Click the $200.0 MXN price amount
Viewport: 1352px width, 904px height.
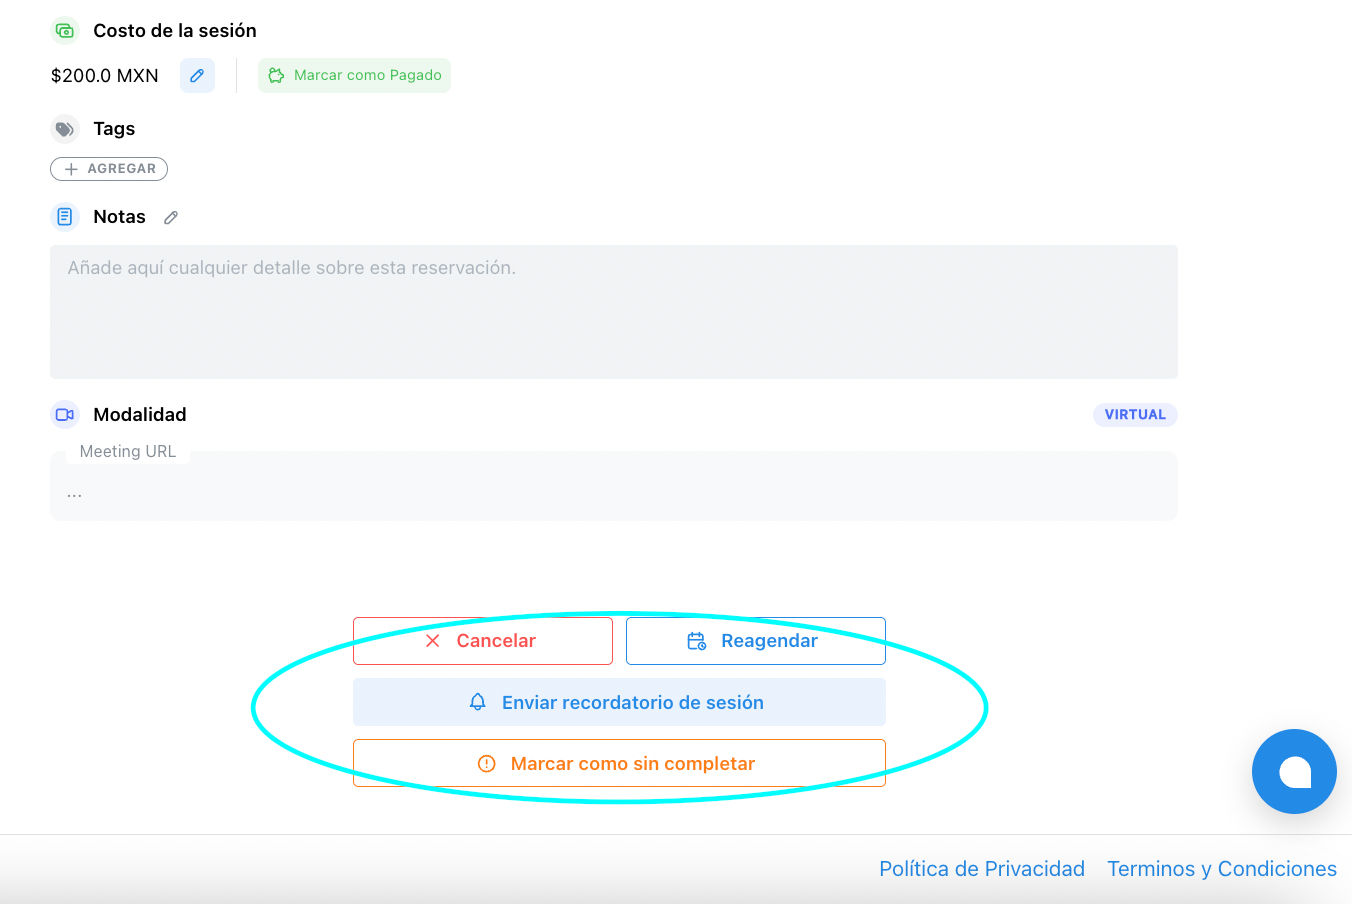105,76
